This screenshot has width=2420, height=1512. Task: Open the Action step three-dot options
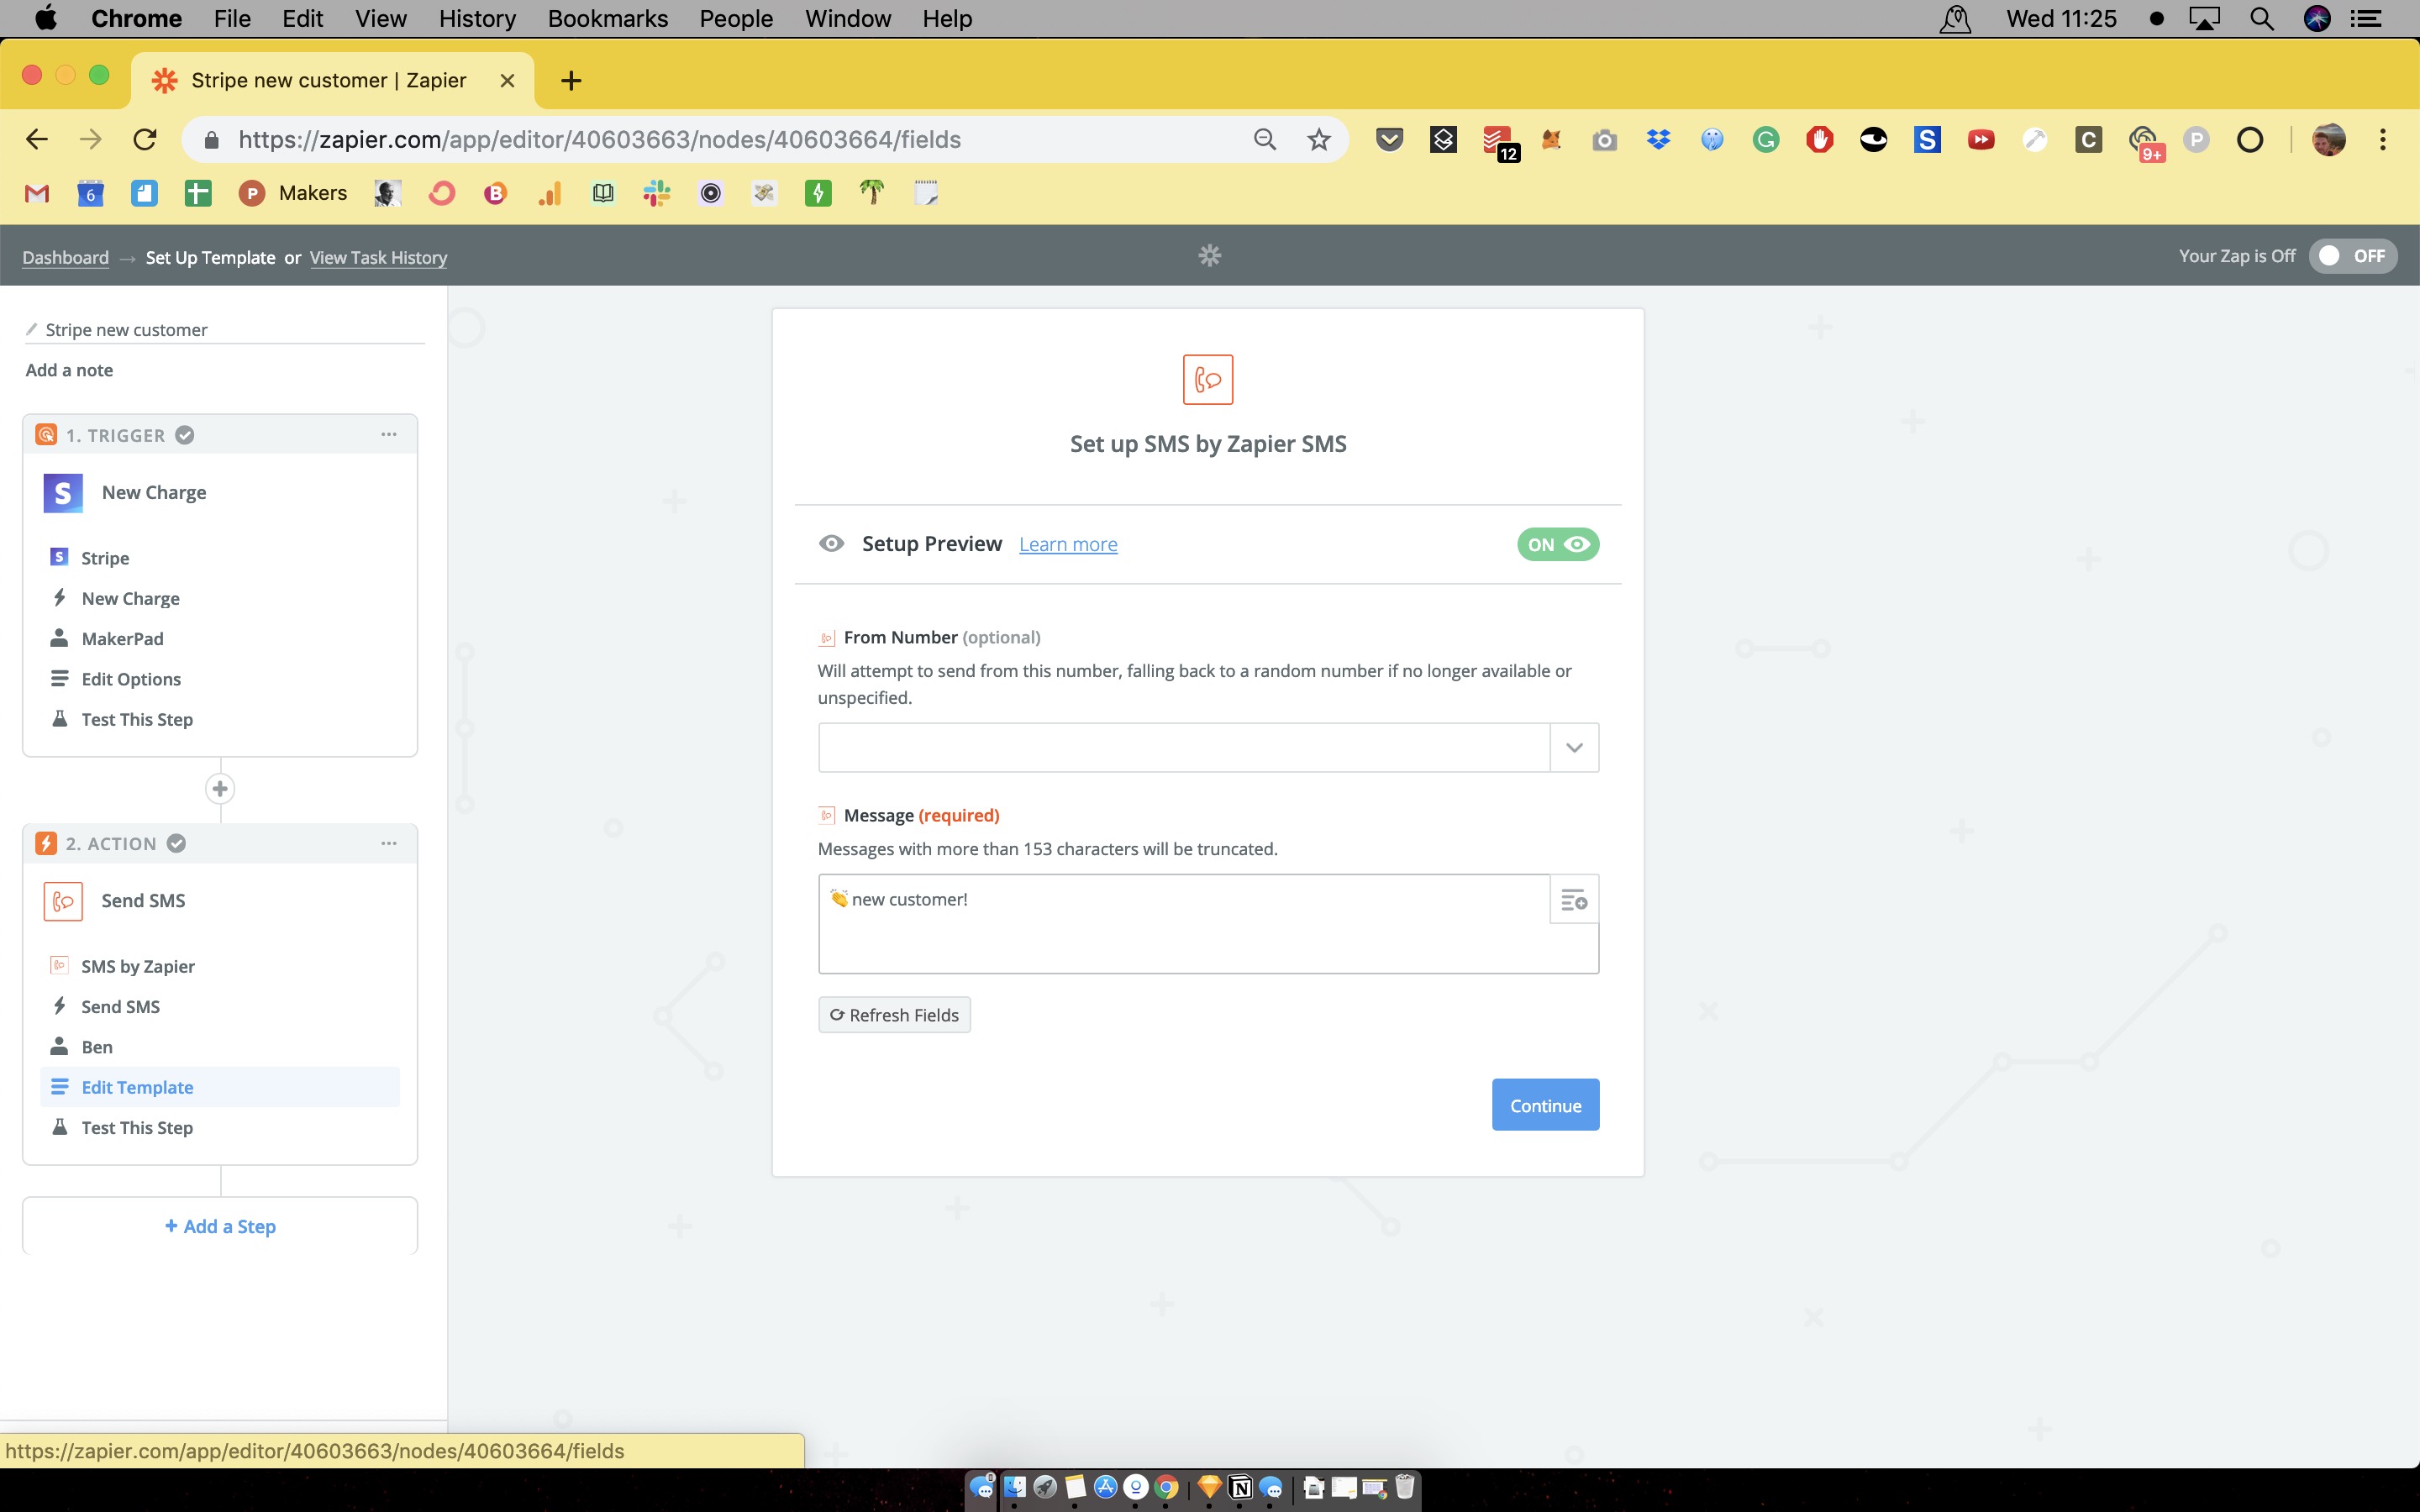point(389,843)
